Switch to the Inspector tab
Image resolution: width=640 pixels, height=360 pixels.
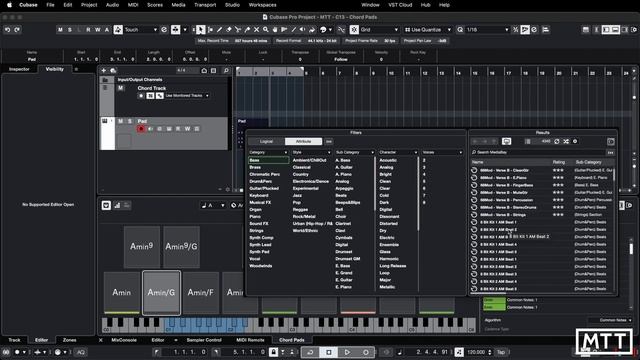point(19,69)
